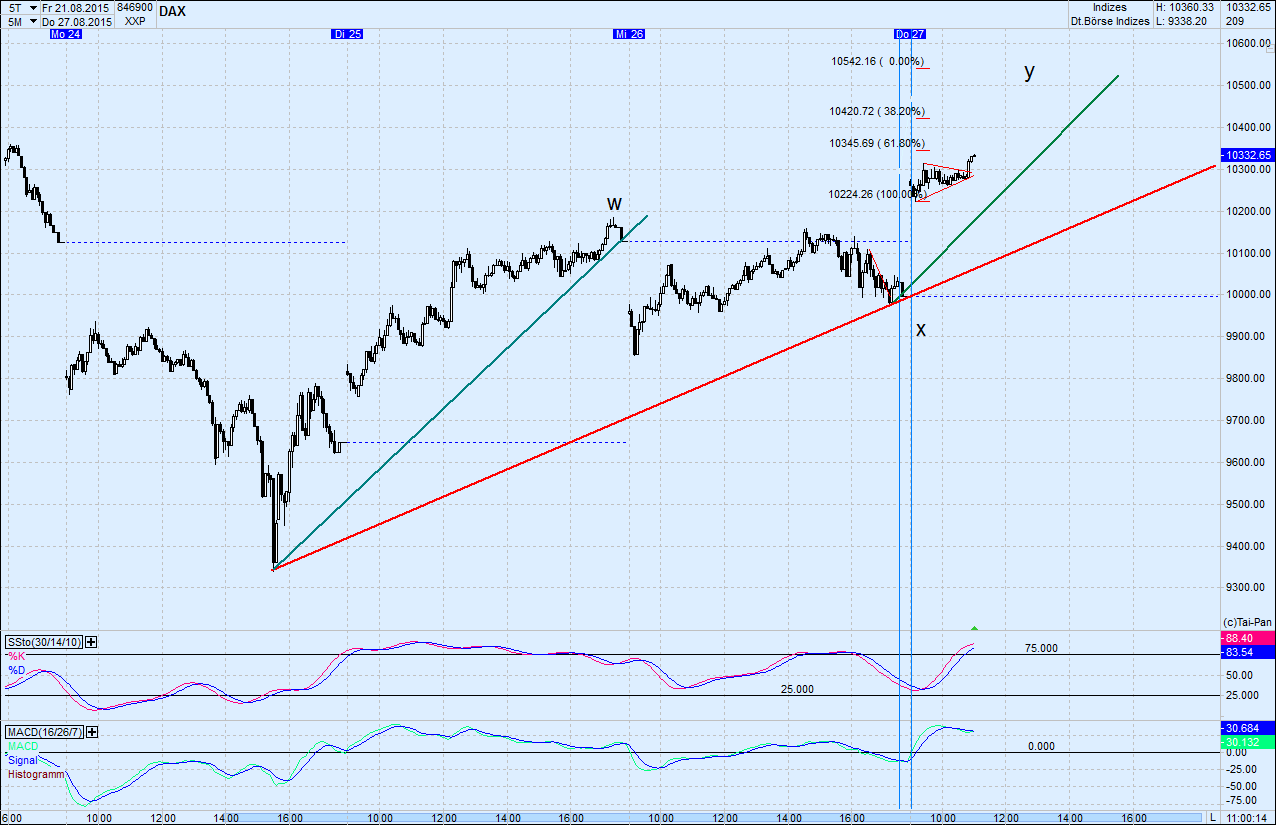Screen dimensions: 1276x825
Task: Click the plus icon next to SSto(30/14/10)
Action: (x=91, y=642)
